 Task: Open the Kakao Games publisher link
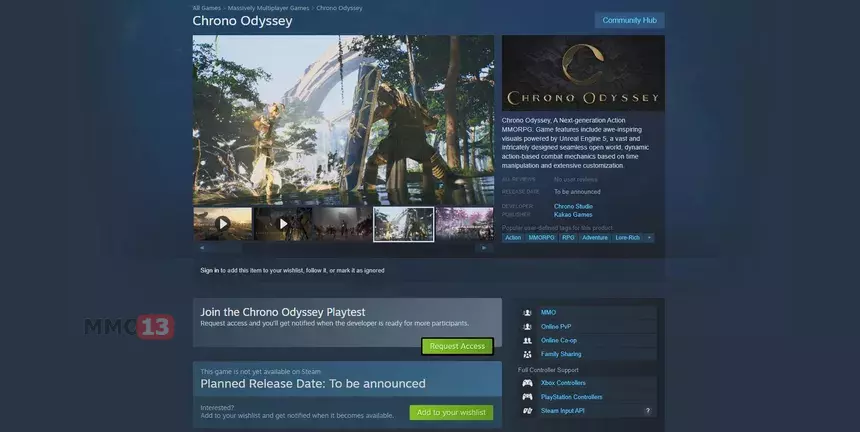[573, 215]
